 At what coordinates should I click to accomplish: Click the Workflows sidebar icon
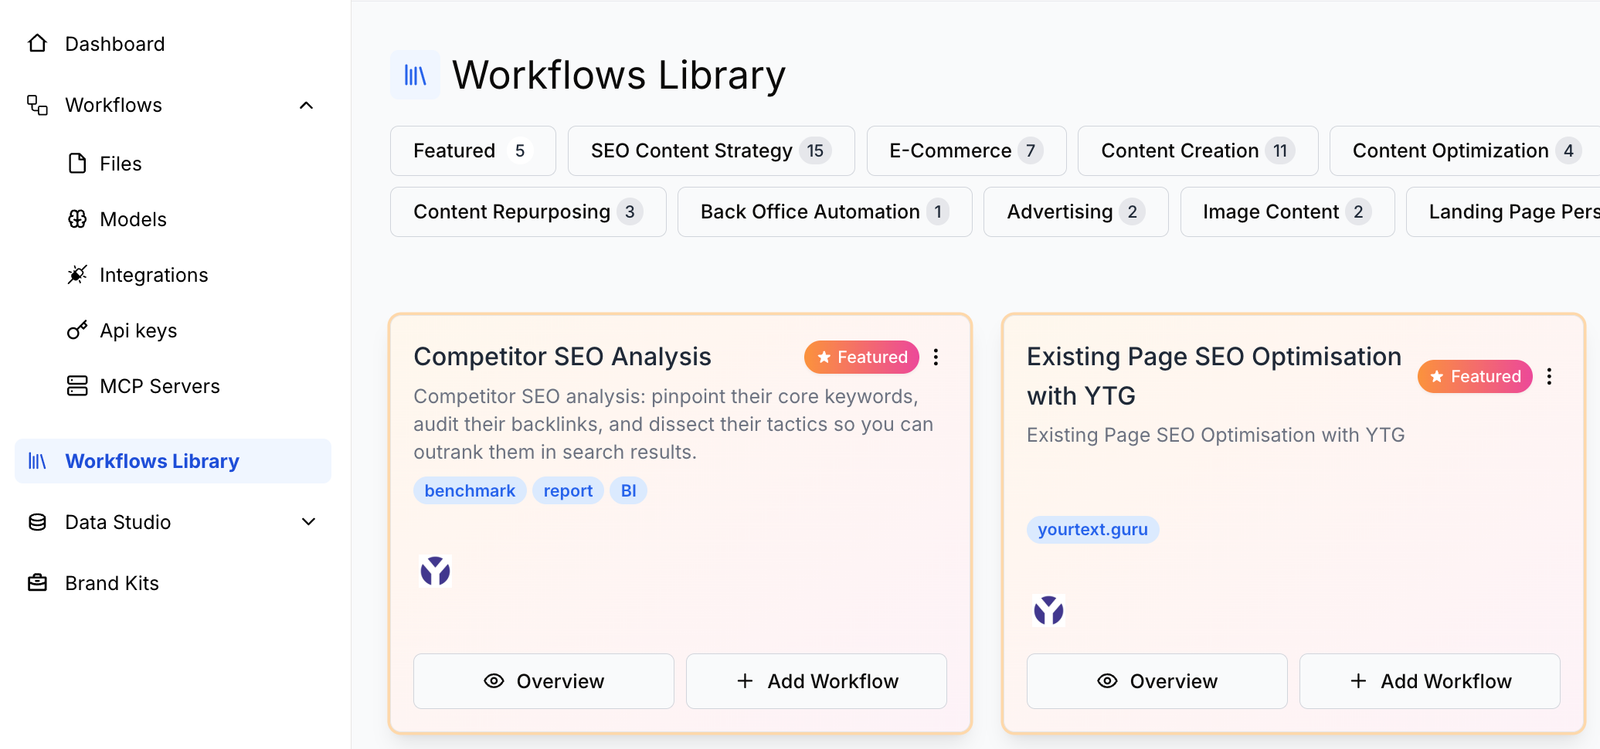(37, 105)
